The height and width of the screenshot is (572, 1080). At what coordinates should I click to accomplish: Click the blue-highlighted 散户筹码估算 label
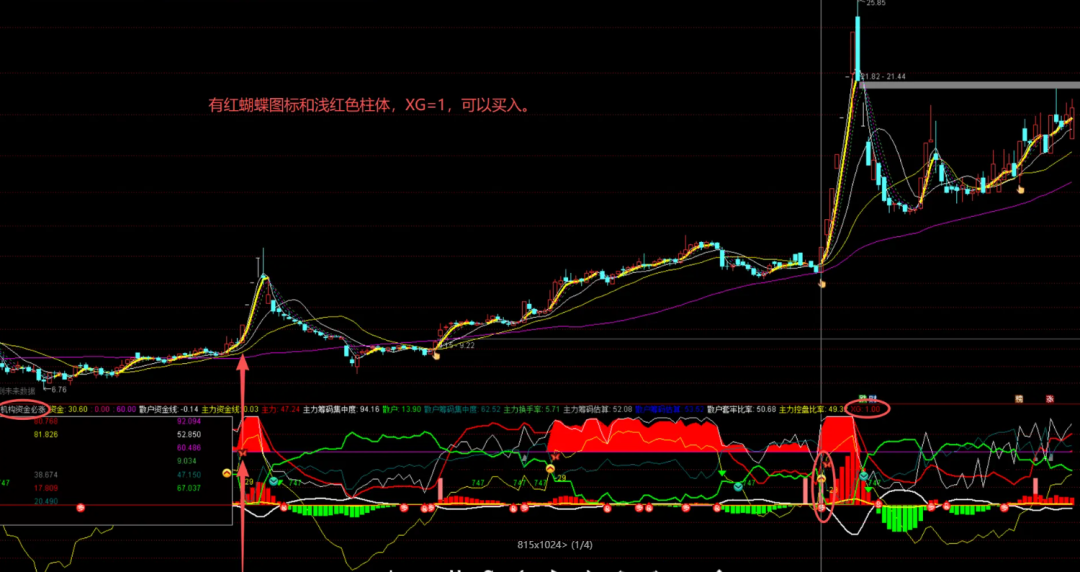[x=657, y=409]
